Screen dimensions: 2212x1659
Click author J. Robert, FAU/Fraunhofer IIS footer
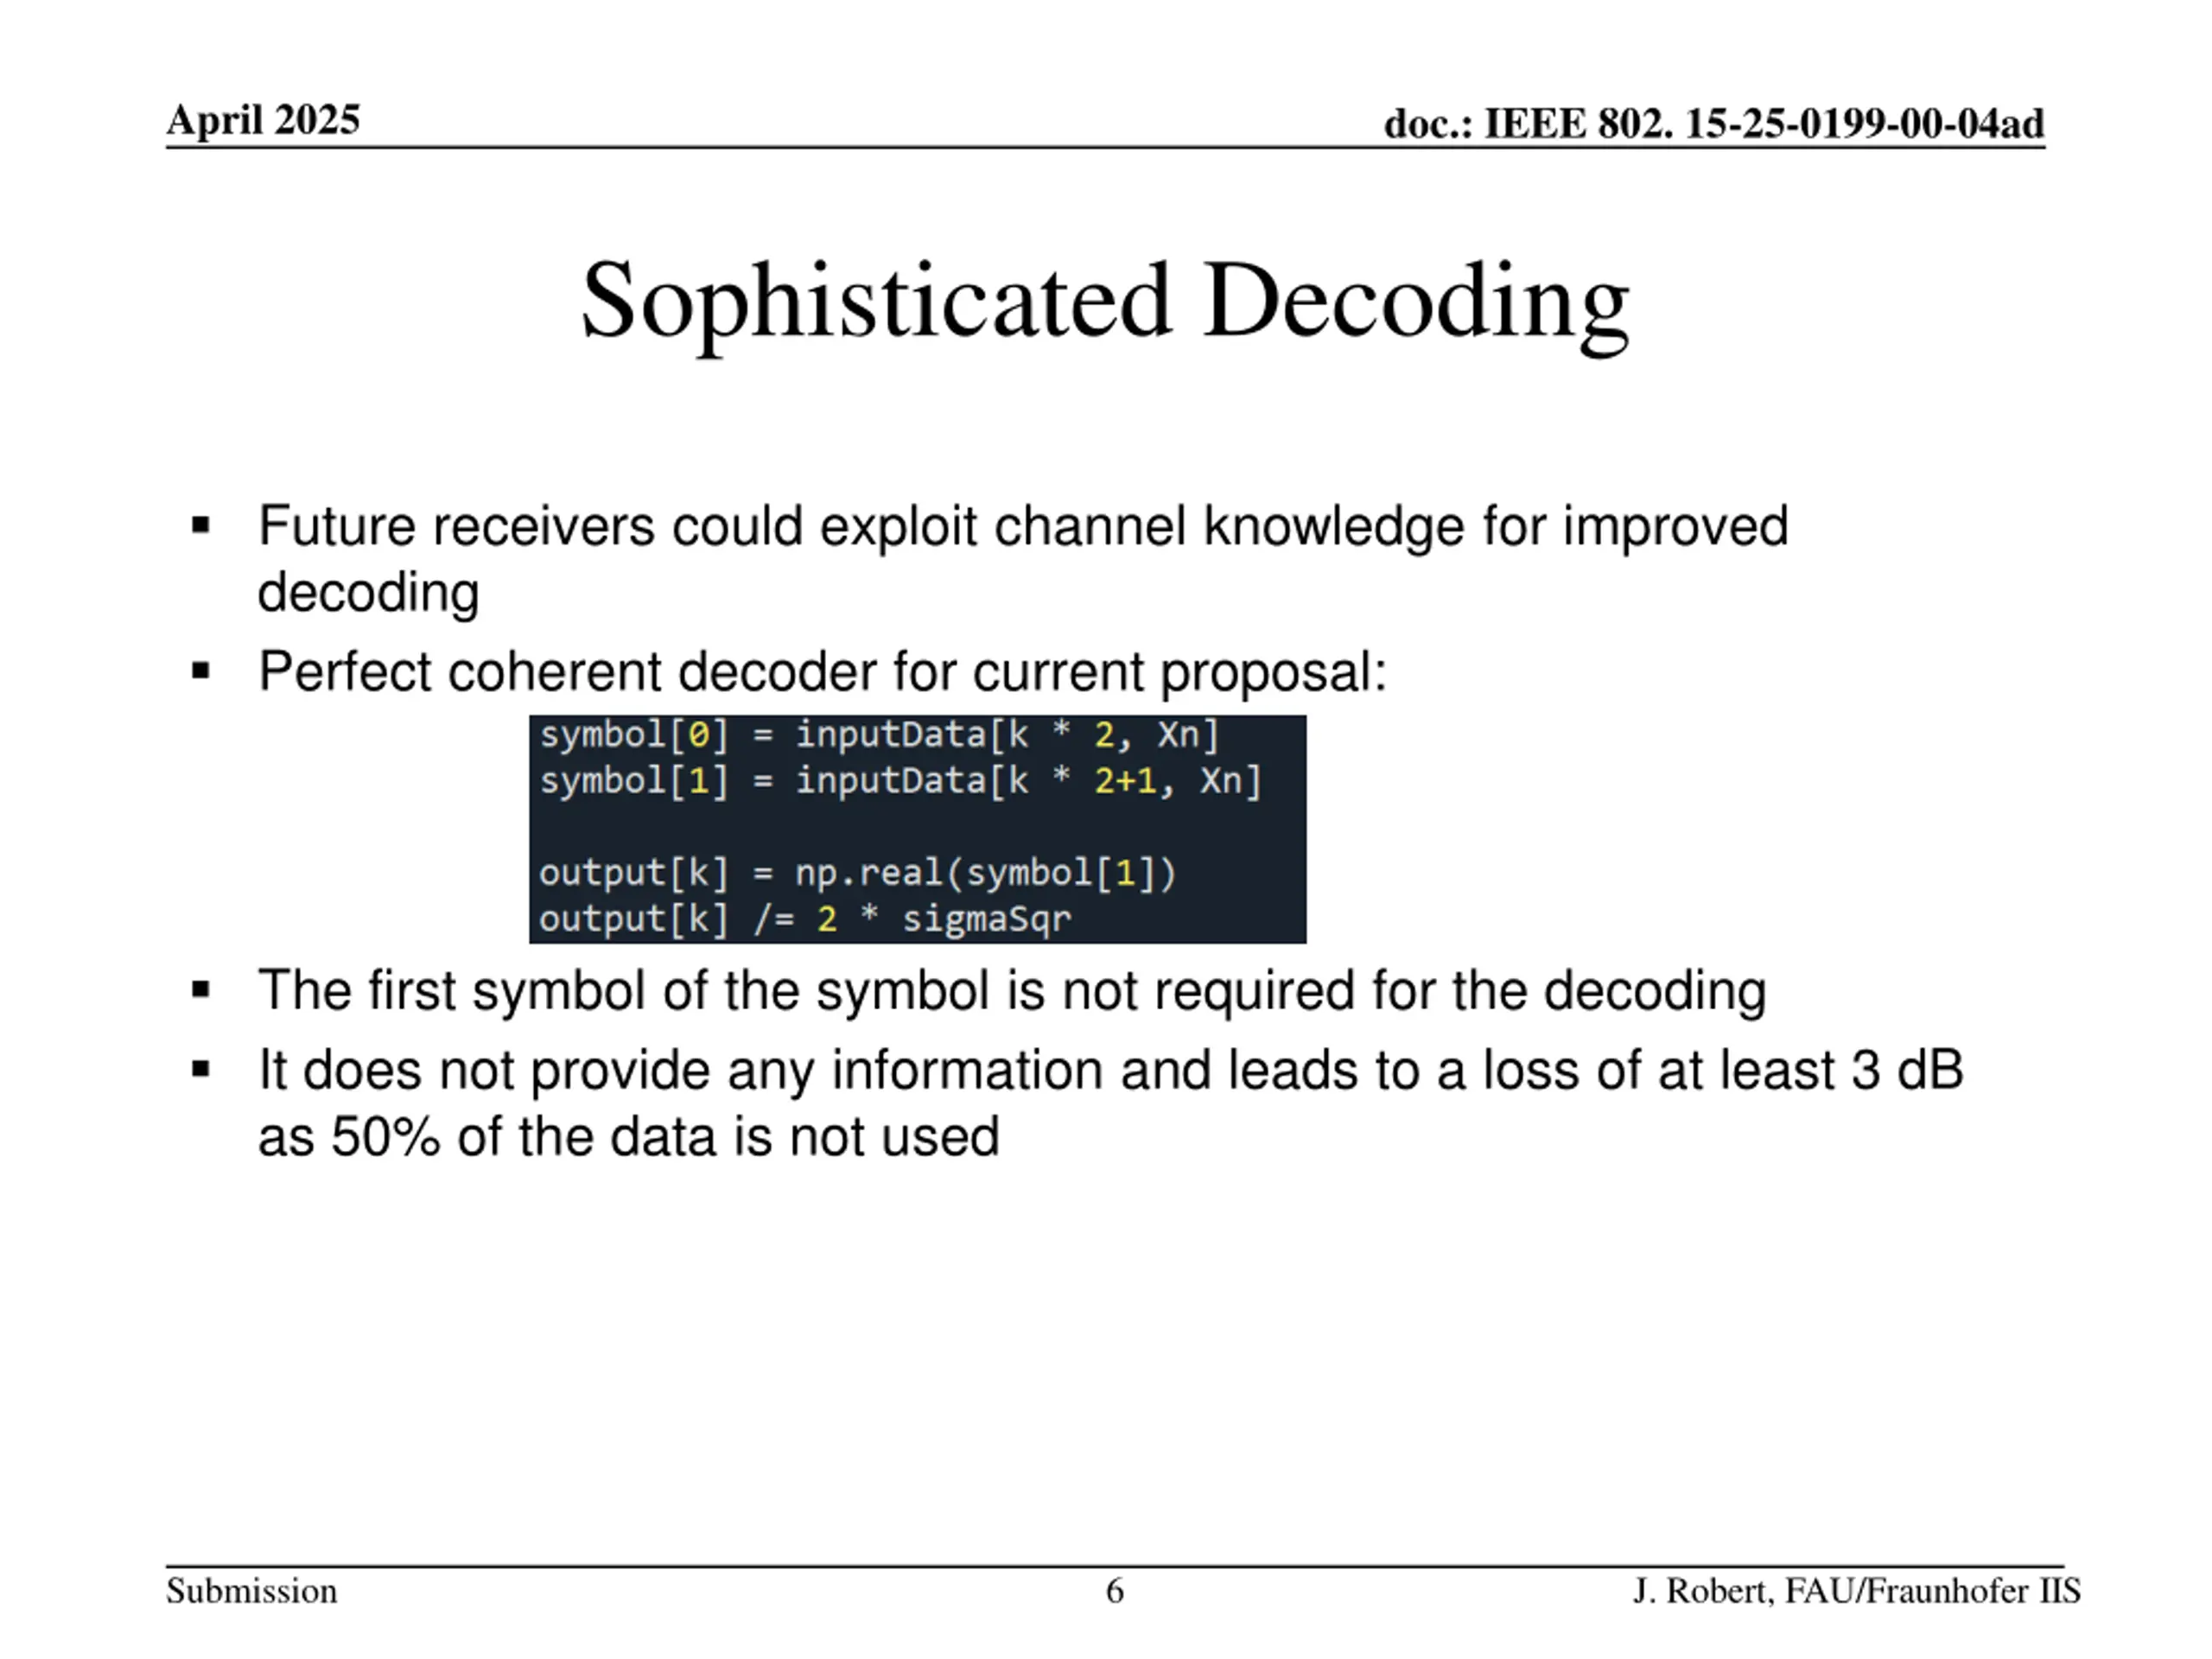[x=1857, y=1591]
